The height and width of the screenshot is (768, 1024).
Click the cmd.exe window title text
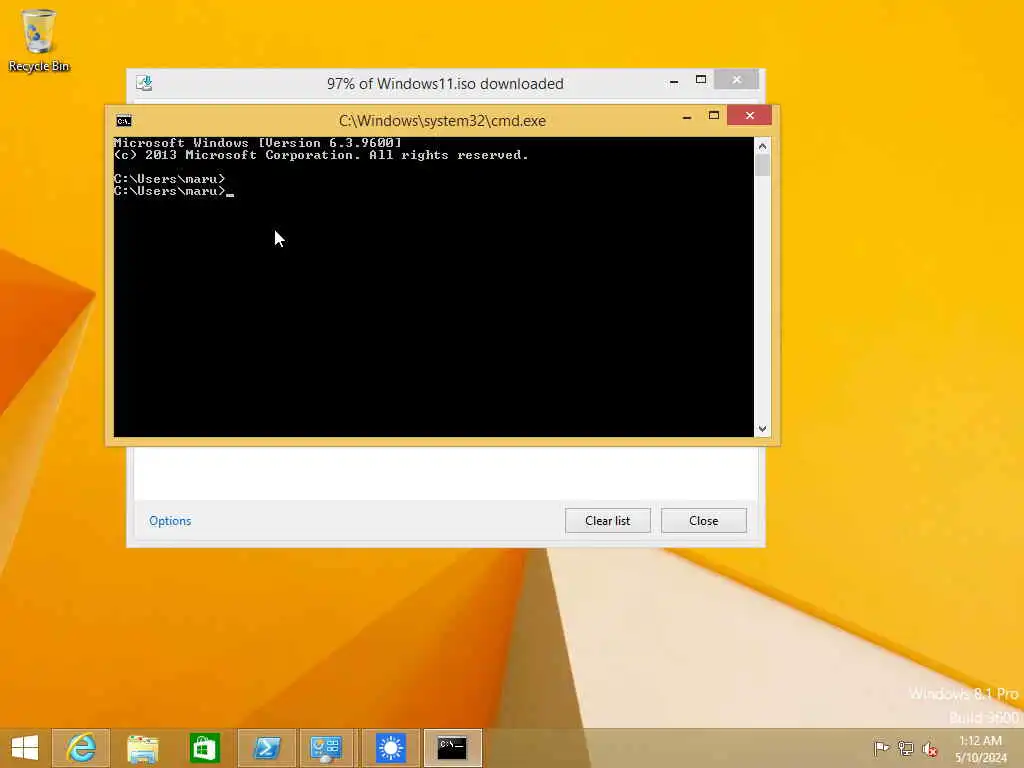coord(442,121)
